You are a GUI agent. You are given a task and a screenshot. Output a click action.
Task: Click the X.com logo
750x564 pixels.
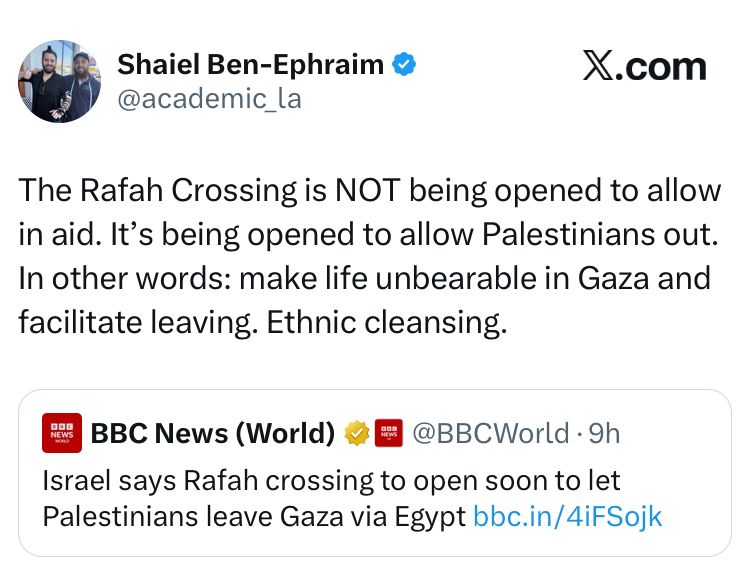click(645, 67)
